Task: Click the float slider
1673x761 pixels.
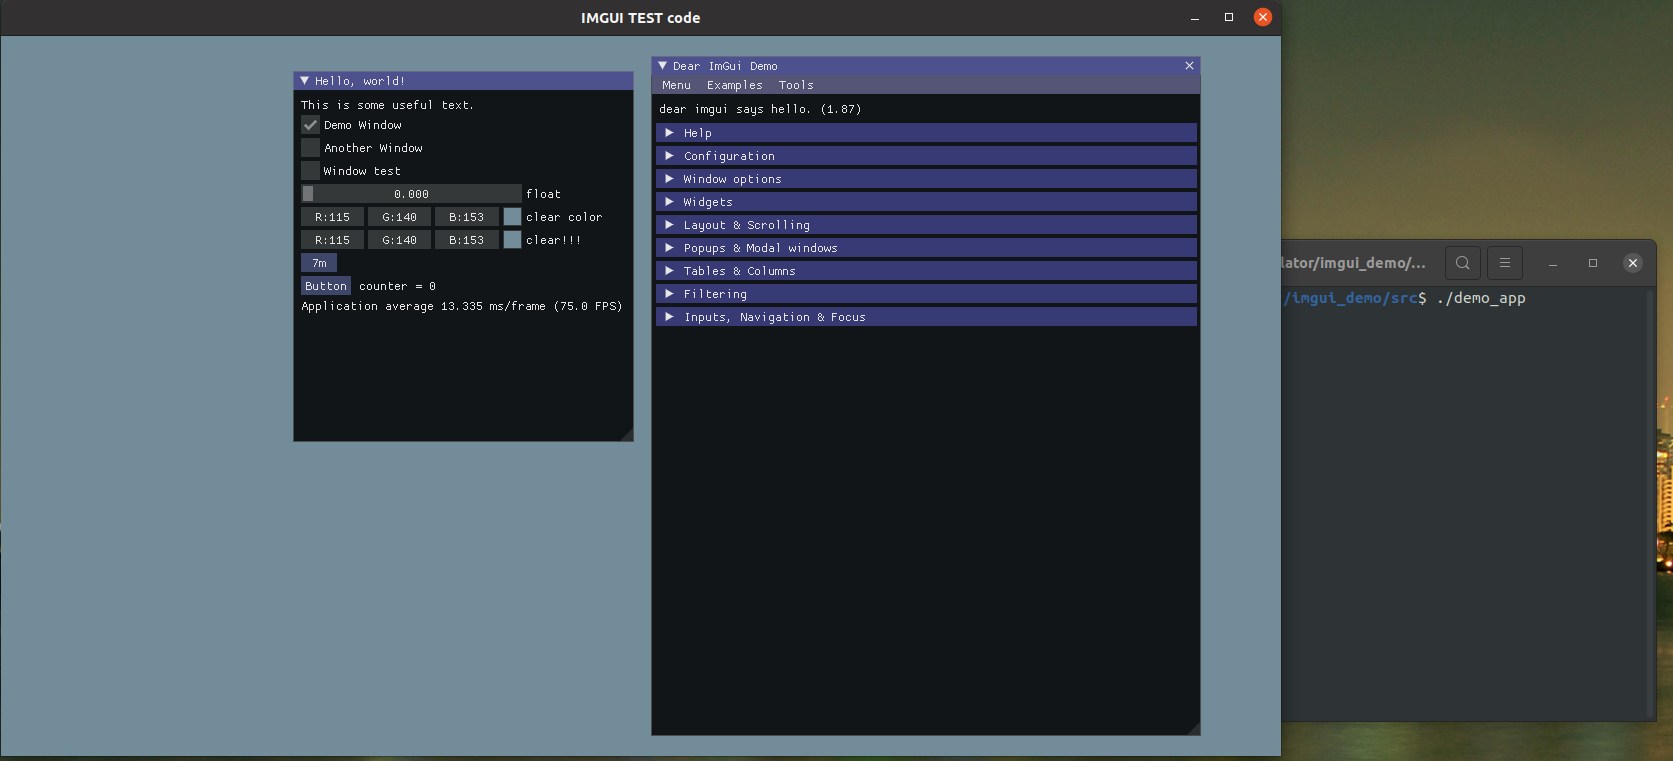Action: pyautogui.click(x=411, y=194)
